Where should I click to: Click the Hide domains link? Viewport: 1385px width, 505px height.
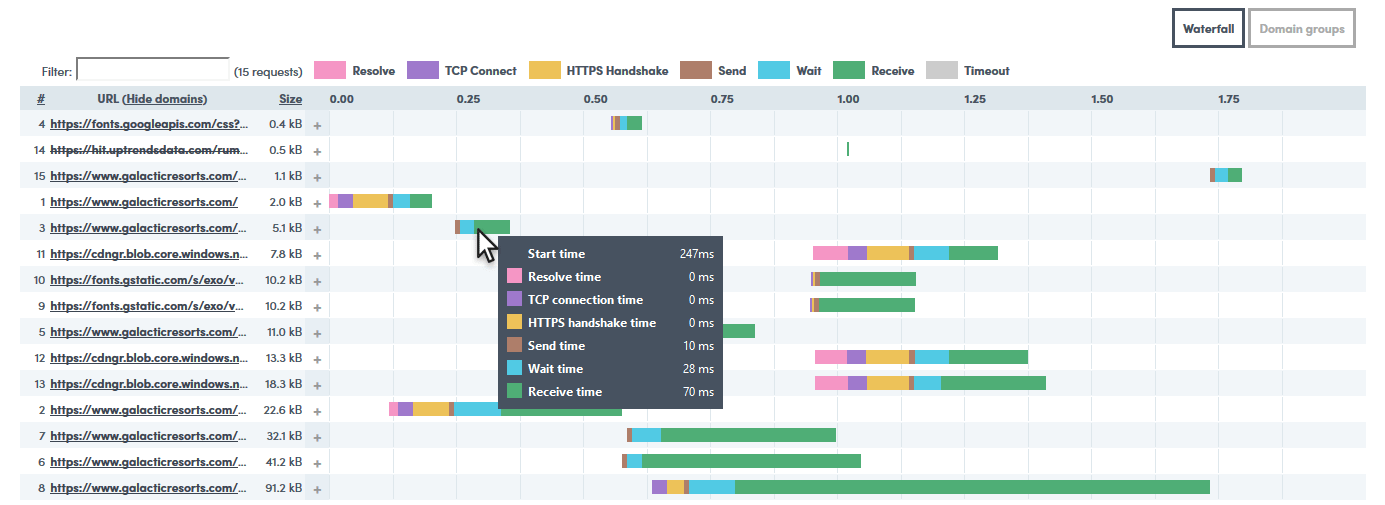(x=164, y=99)
